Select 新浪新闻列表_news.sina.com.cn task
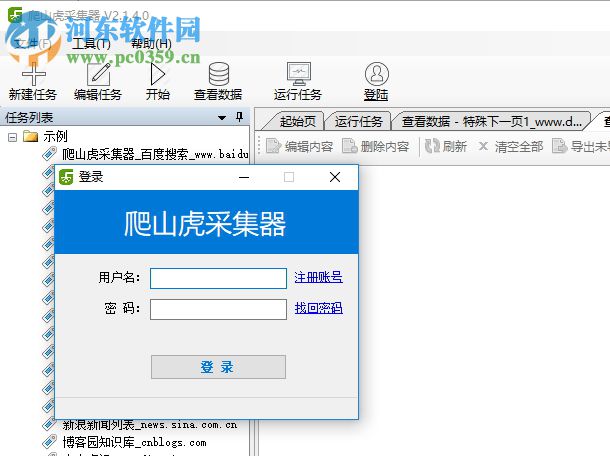The image size is (610, 456). point(150,425)
